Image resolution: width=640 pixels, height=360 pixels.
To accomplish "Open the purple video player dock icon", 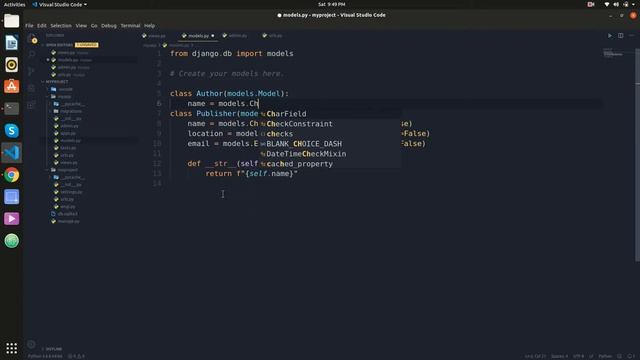I will (11, 219).
